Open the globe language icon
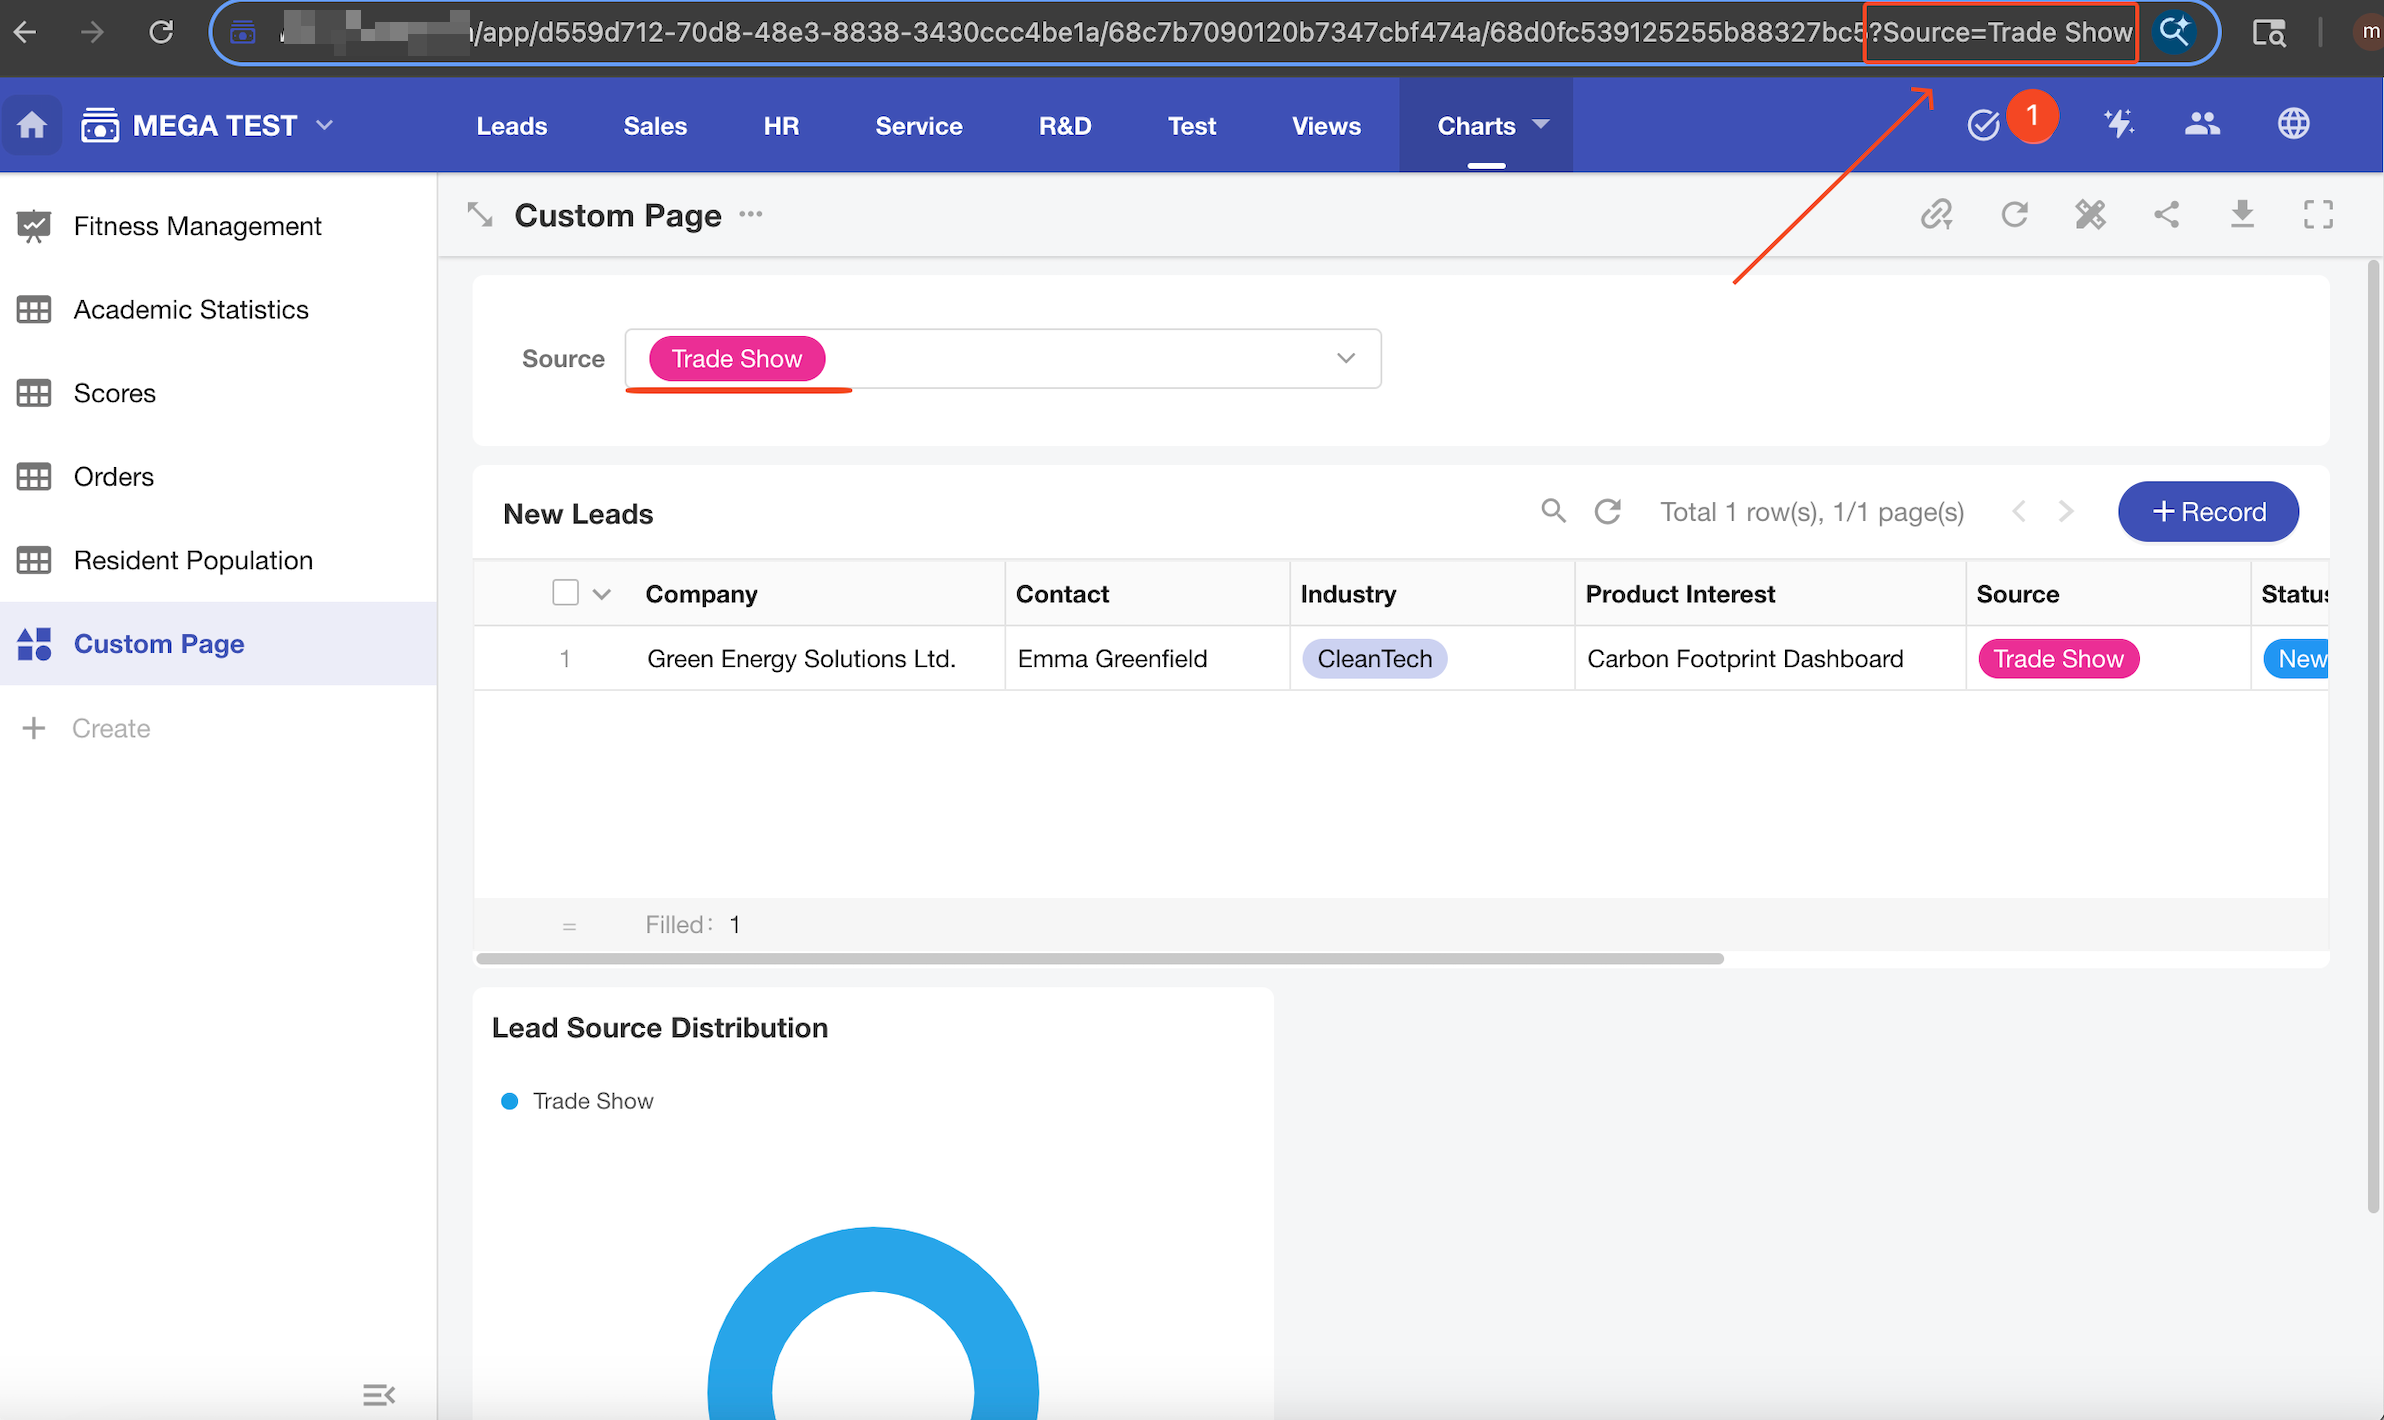 2293,124
